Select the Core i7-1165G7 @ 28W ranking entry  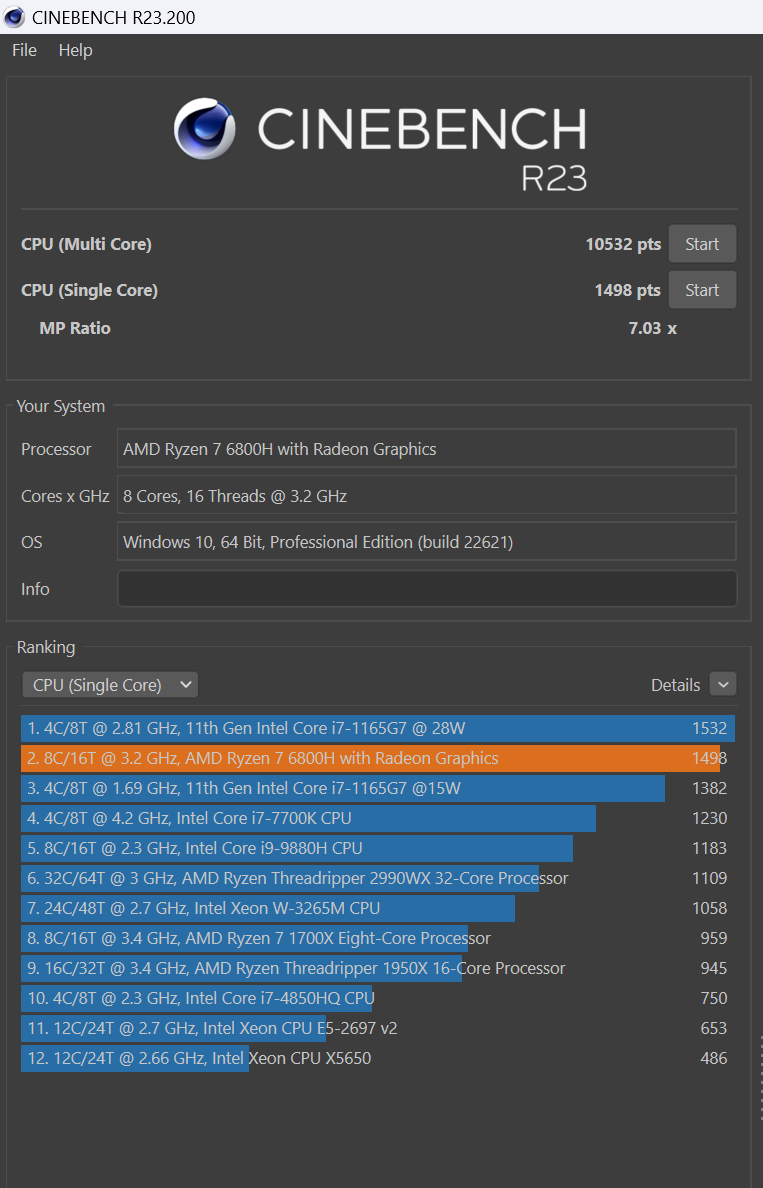point(377,728)
